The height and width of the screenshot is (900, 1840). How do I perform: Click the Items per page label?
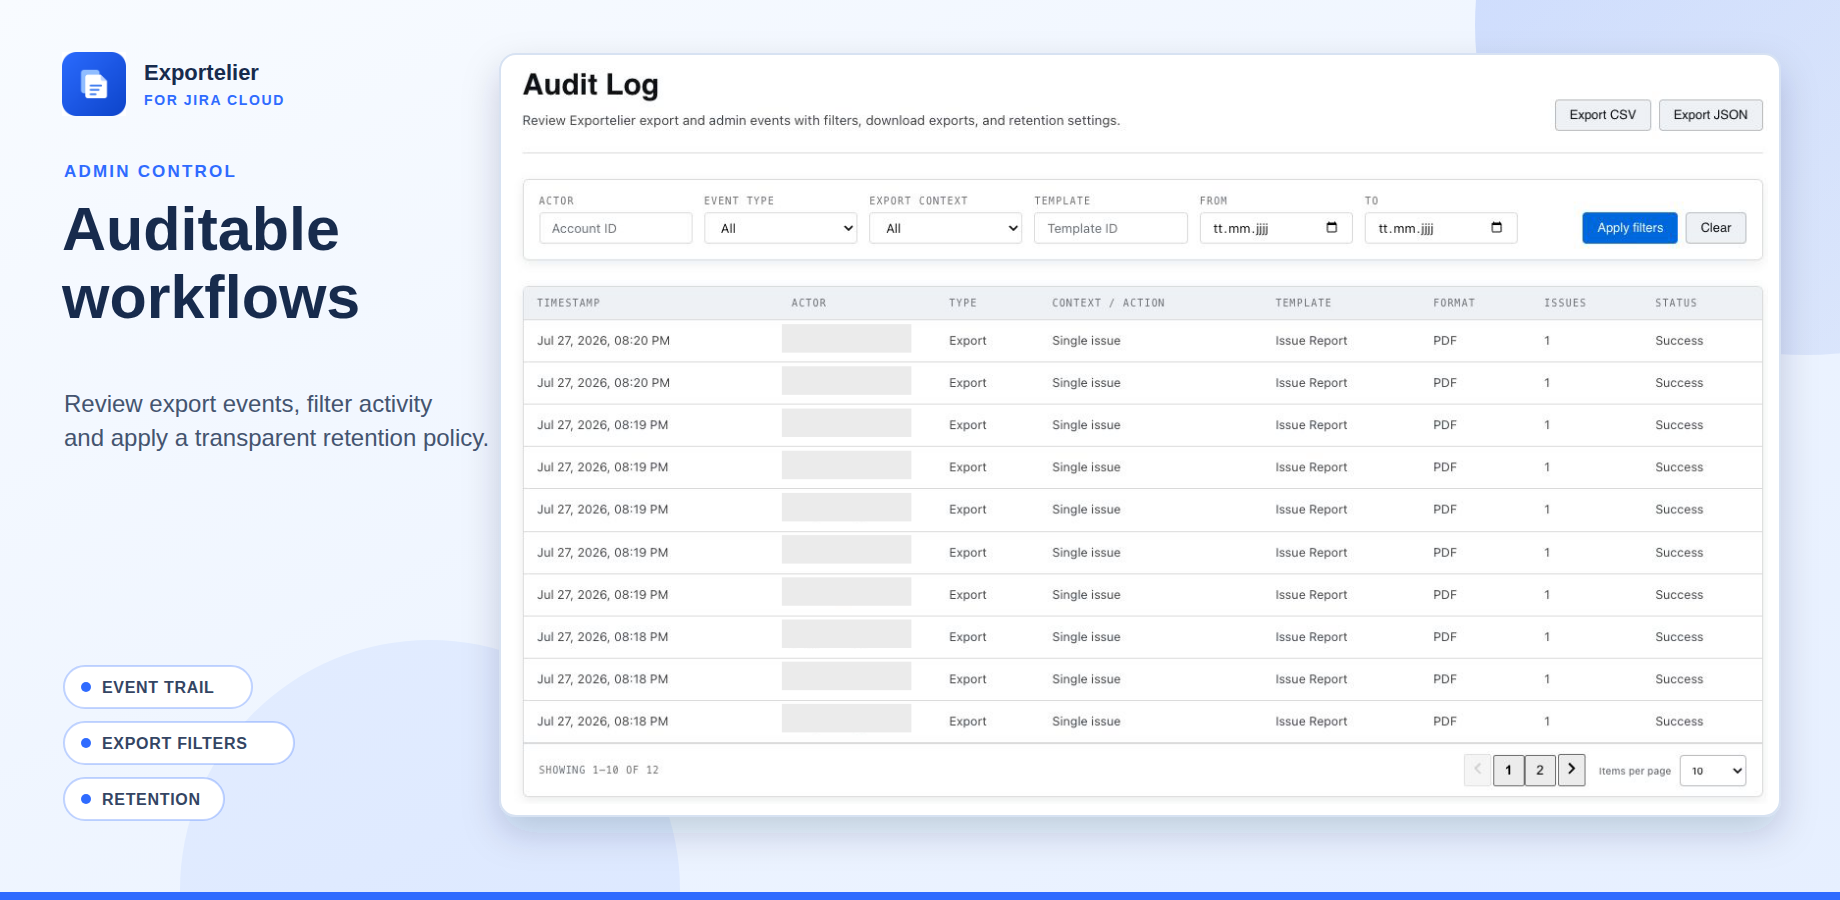click(x=1634, y=771)
